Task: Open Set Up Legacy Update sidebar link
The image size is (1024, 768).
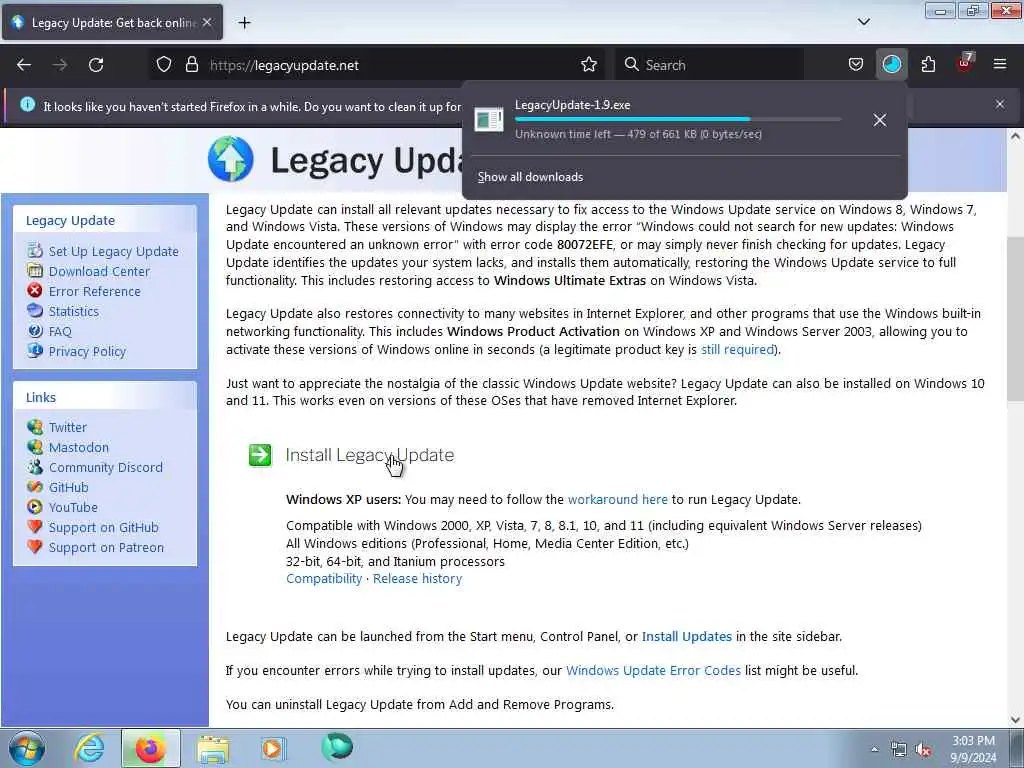Action: click(x=113, y=251)
